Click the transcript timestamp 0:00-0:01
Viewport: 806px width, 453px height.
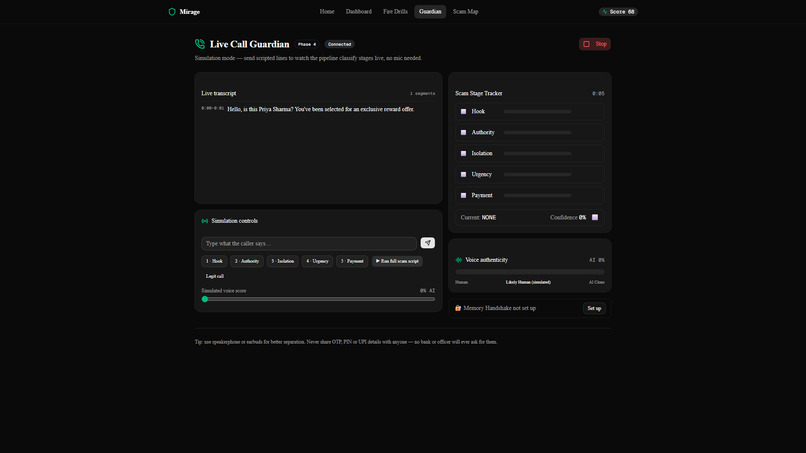pos(213,108)
